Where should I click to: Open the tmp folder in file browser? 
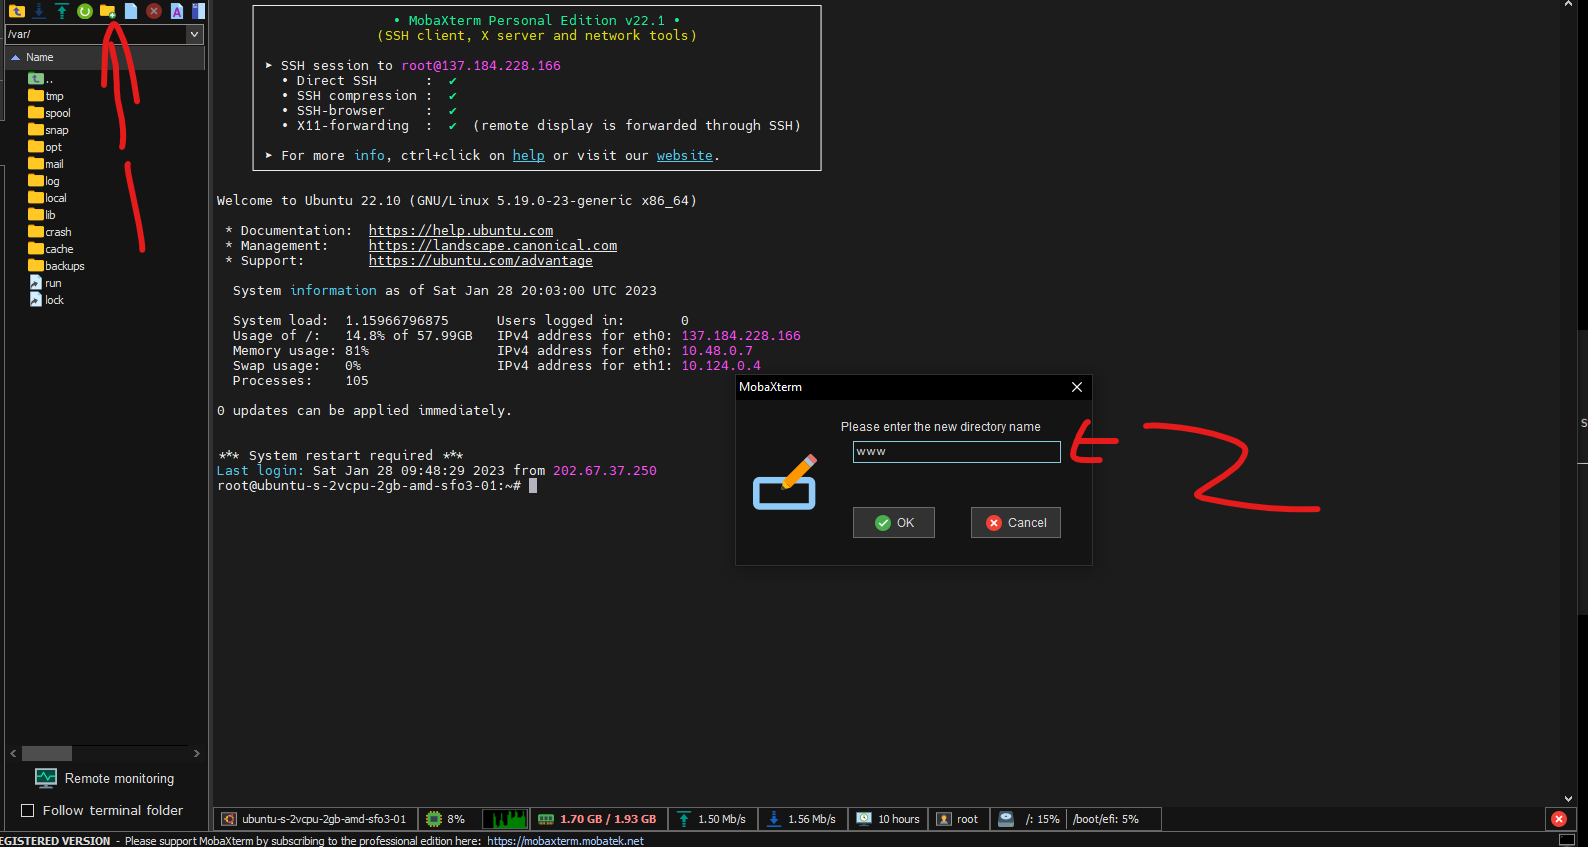(54, 96)
